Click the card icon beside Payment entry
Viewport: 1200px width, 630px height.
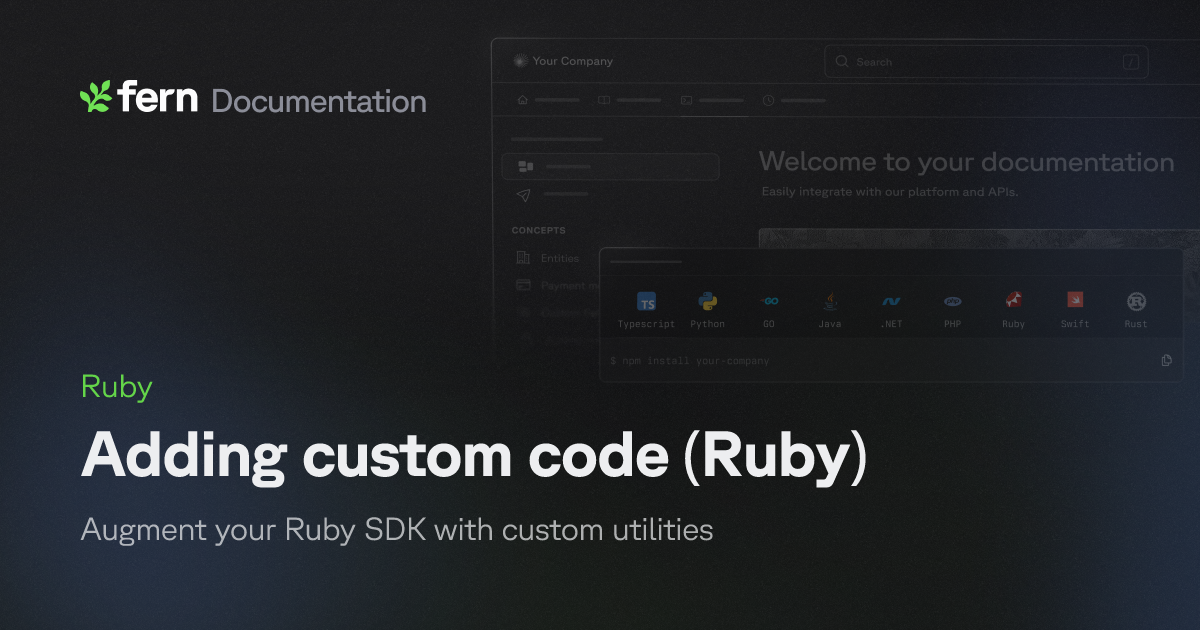(x=523, y=285)
